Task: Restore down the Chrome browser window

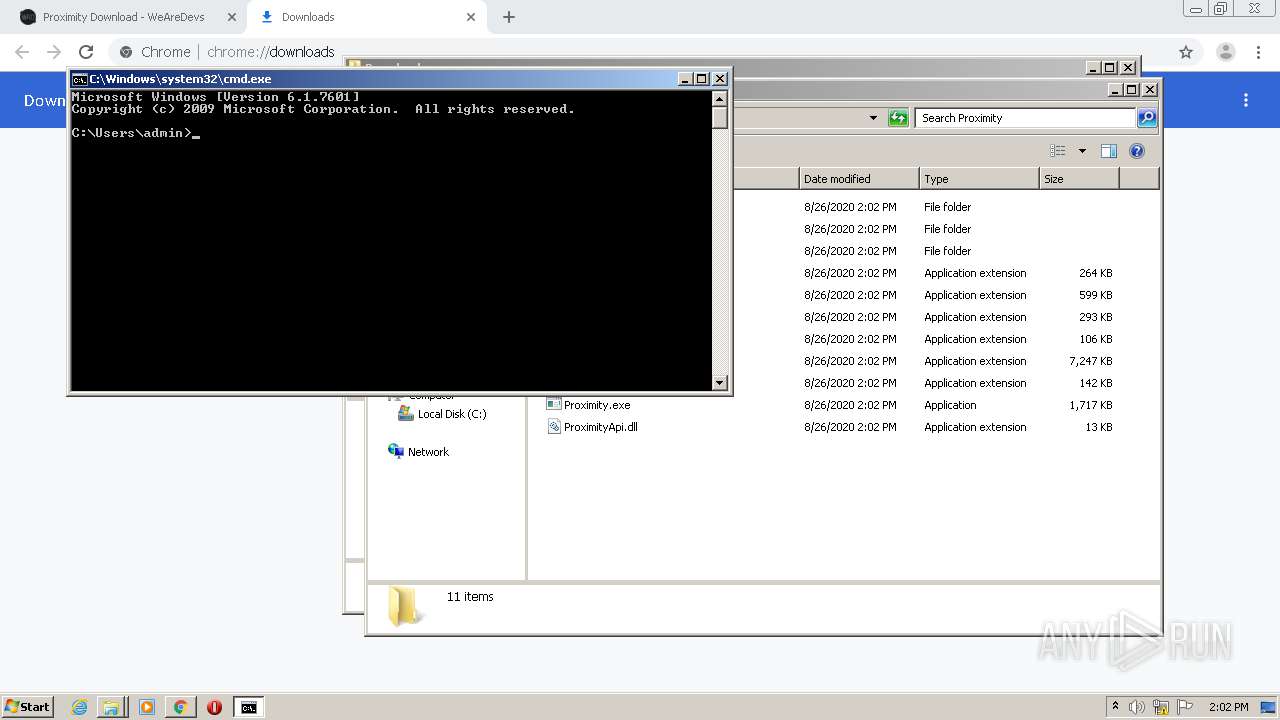Action: click(x=1220, y=8)
